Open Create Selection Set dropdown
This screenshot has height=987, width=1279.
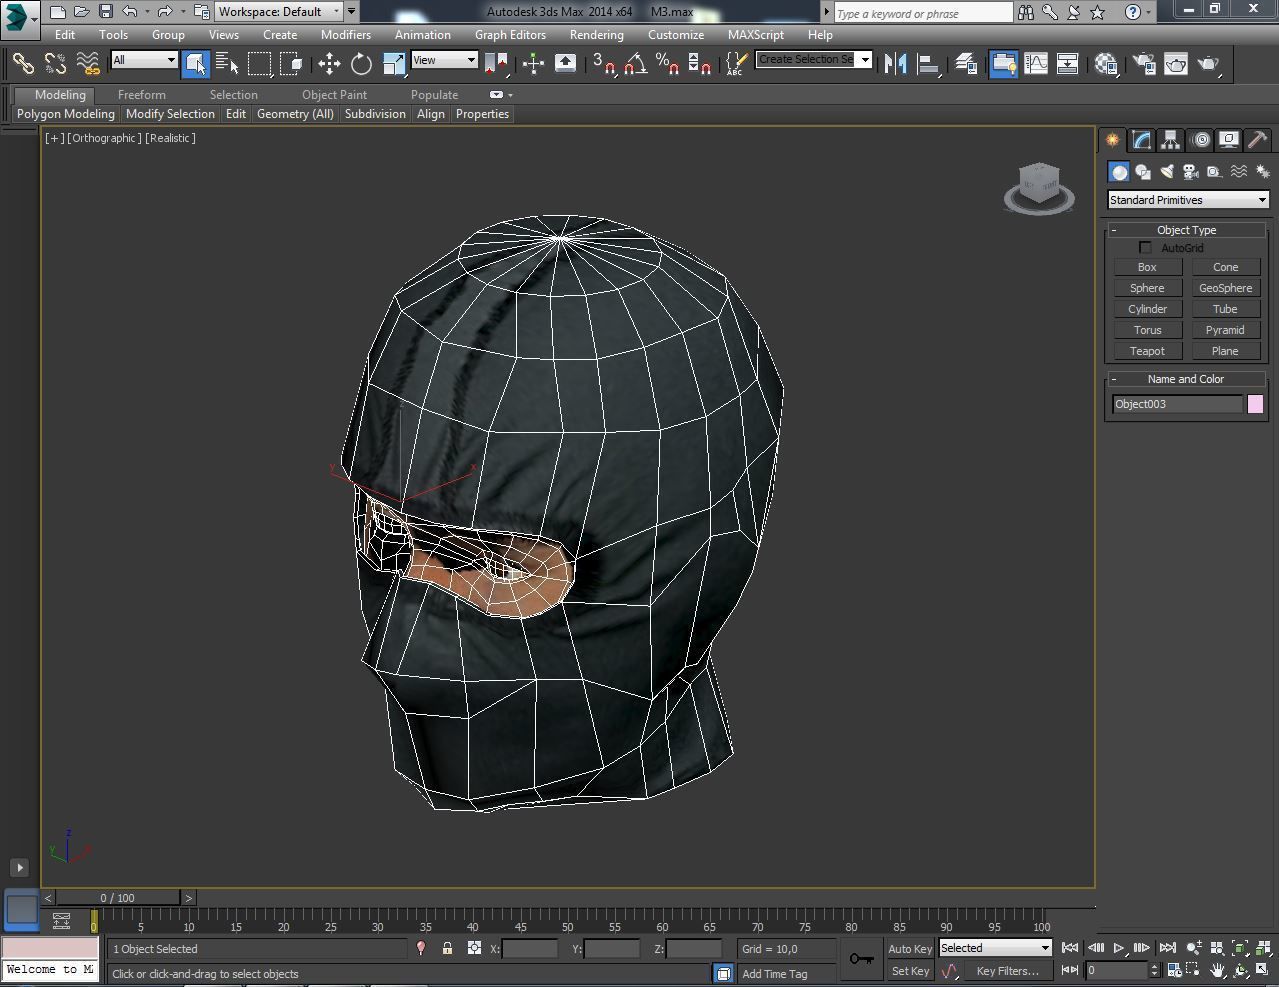pos(814,59)
